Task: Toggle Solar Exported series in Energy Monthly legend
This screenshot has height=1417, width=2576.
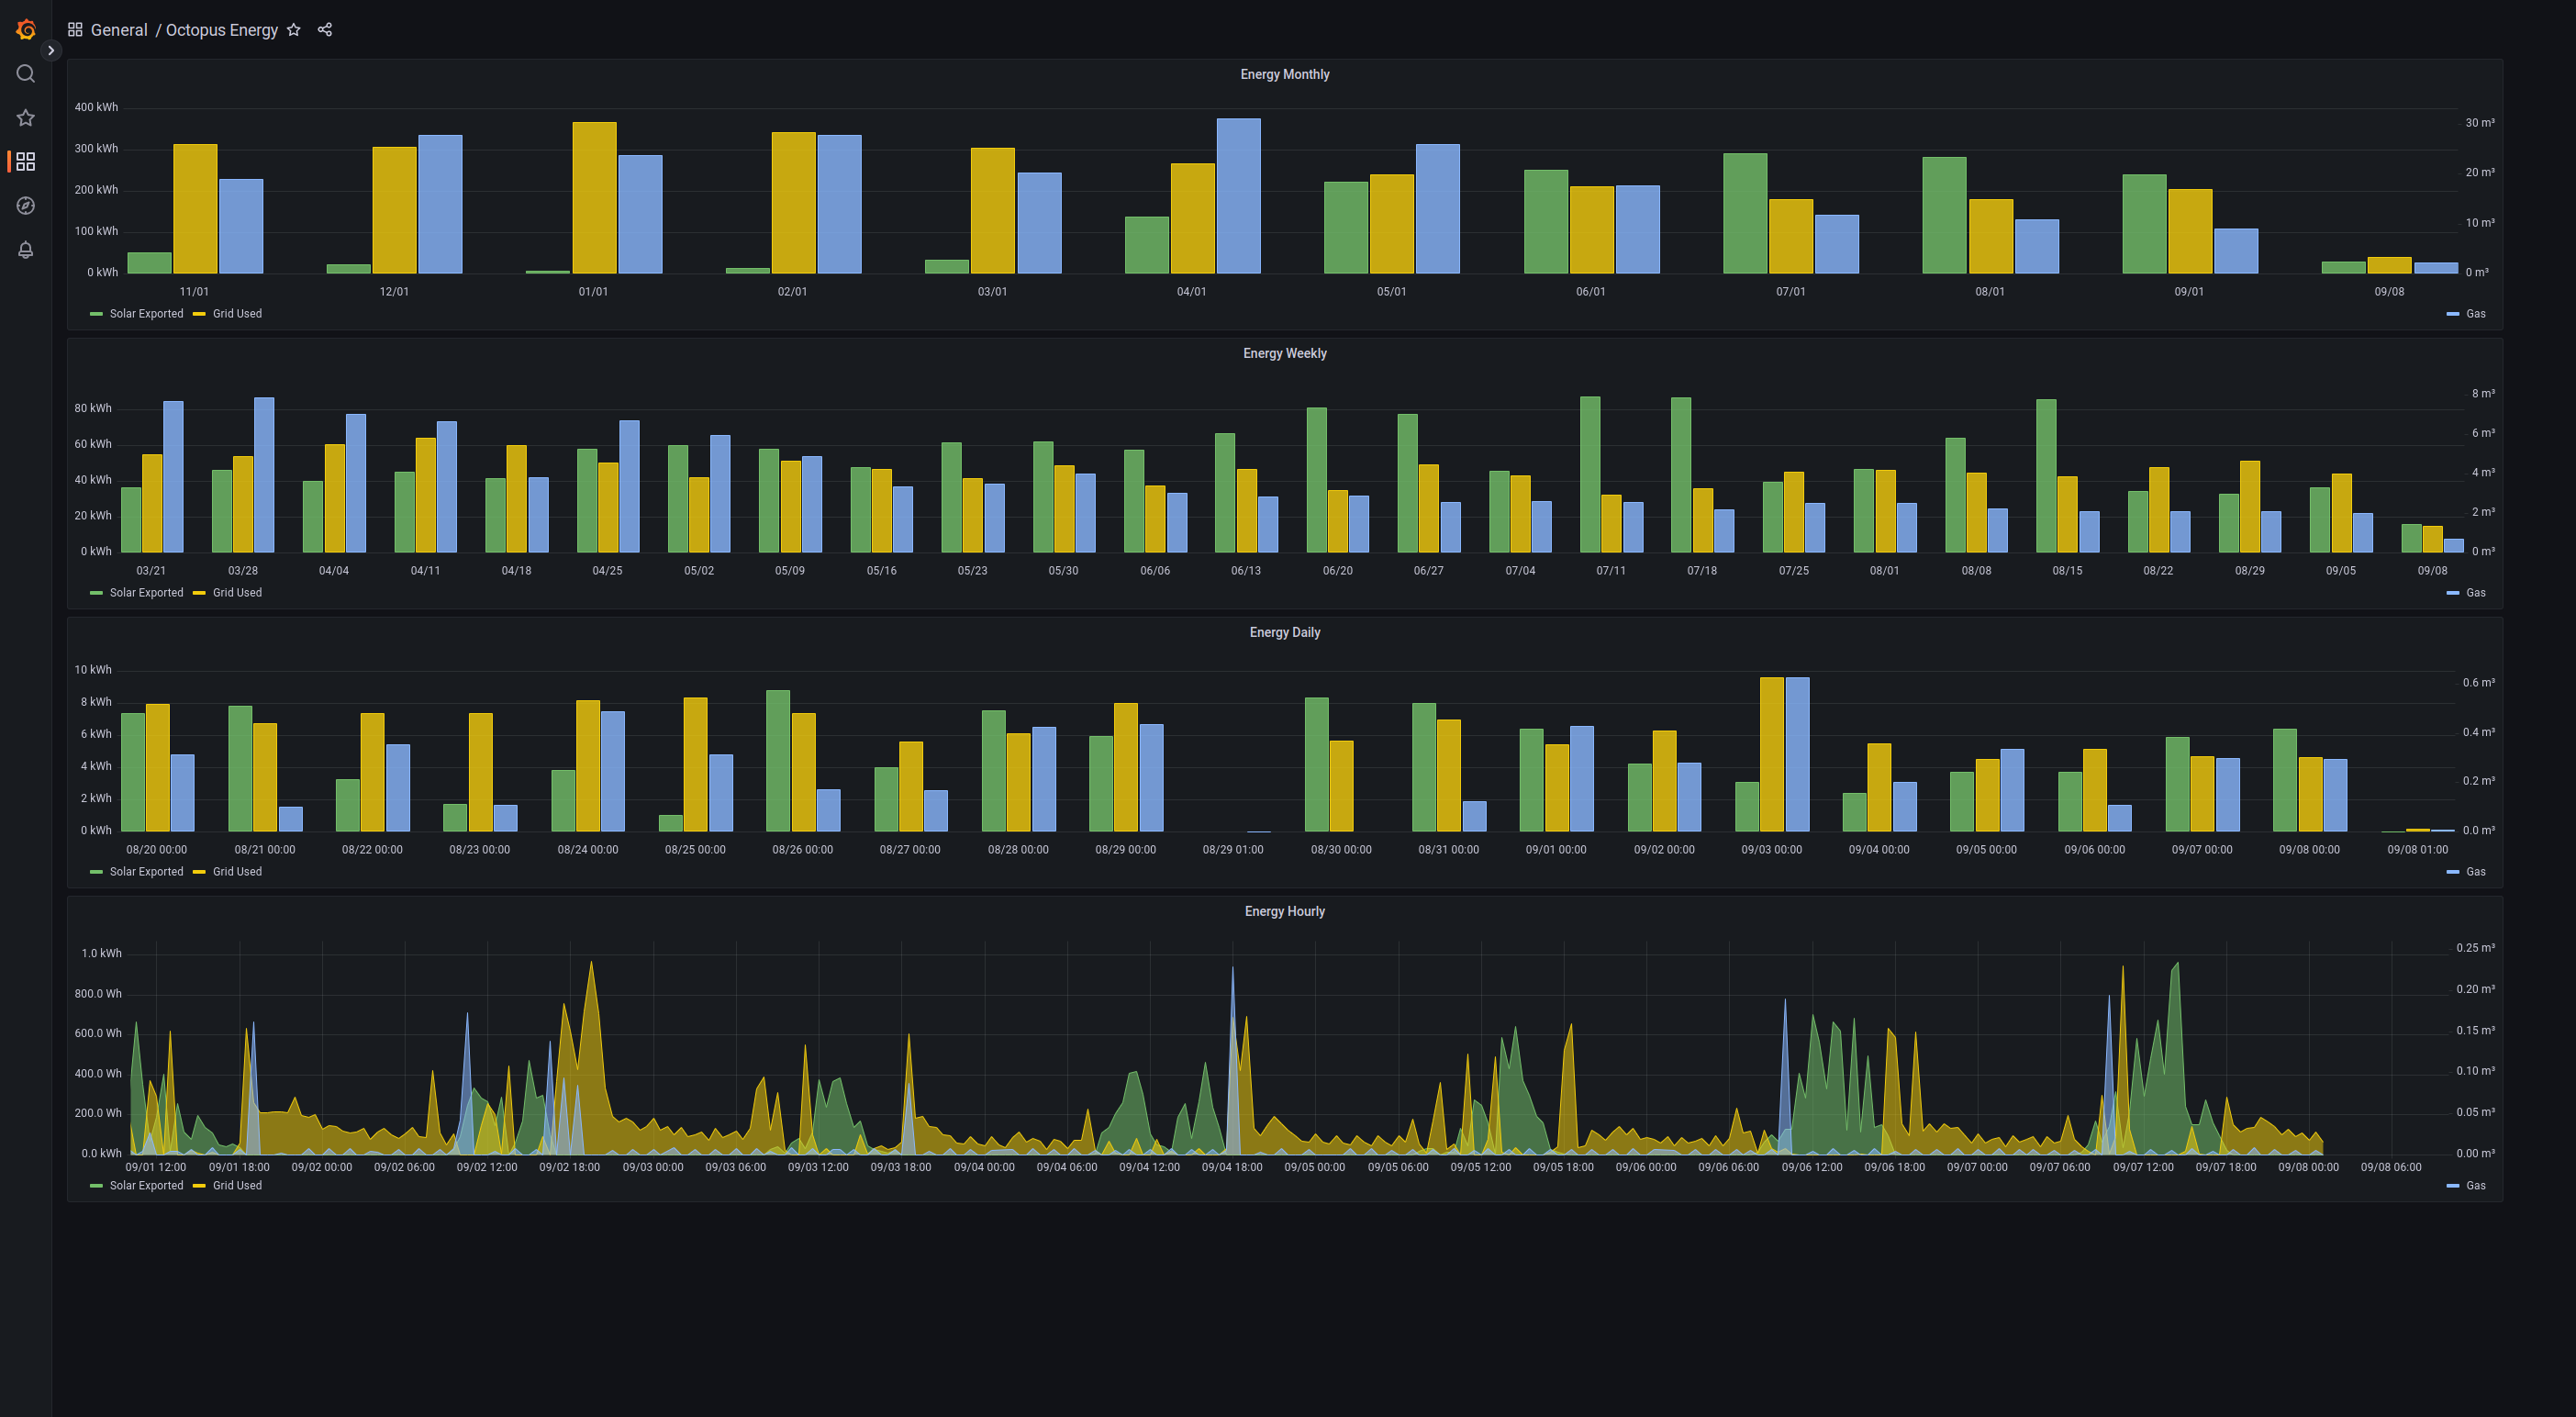Action: click(146, 314)
